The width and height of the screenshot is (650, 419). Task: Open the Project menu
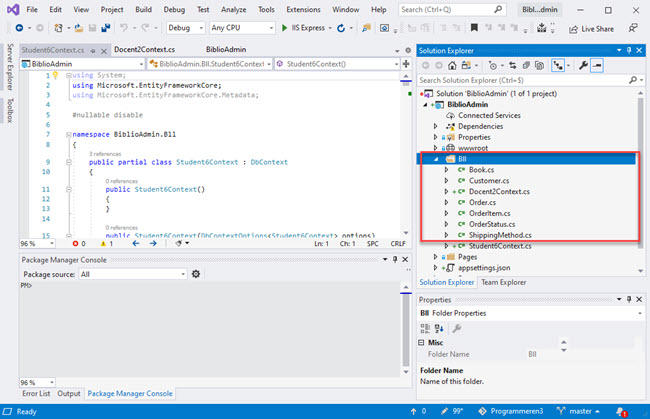[112, 10]
